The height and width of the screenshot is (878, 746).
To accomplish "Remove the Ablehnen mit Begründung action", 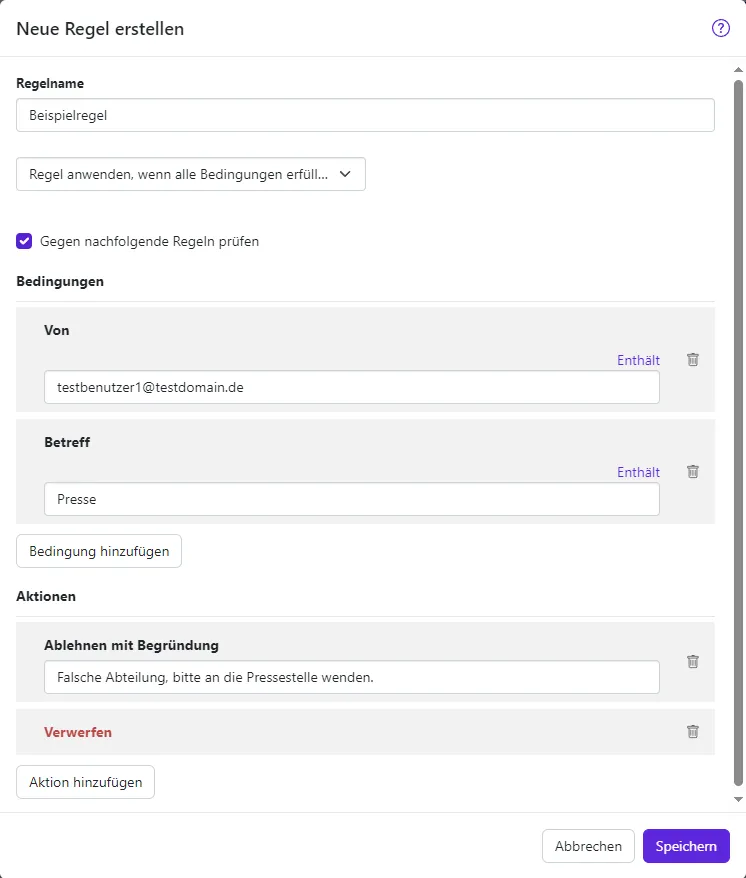I will point(692,662).
